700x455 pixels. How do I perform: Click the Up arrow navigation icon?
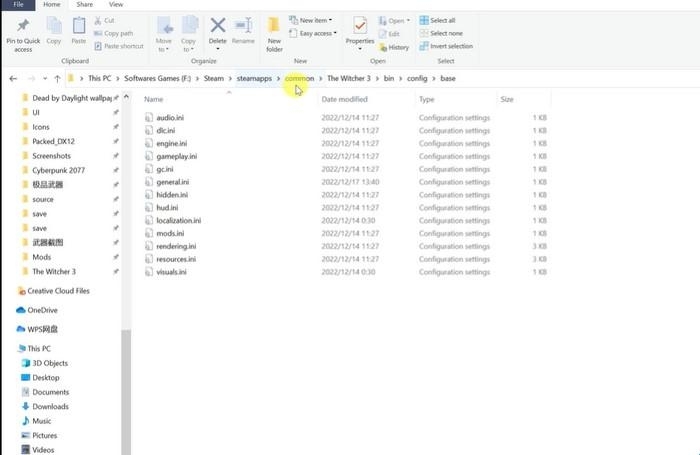[59, 78]
